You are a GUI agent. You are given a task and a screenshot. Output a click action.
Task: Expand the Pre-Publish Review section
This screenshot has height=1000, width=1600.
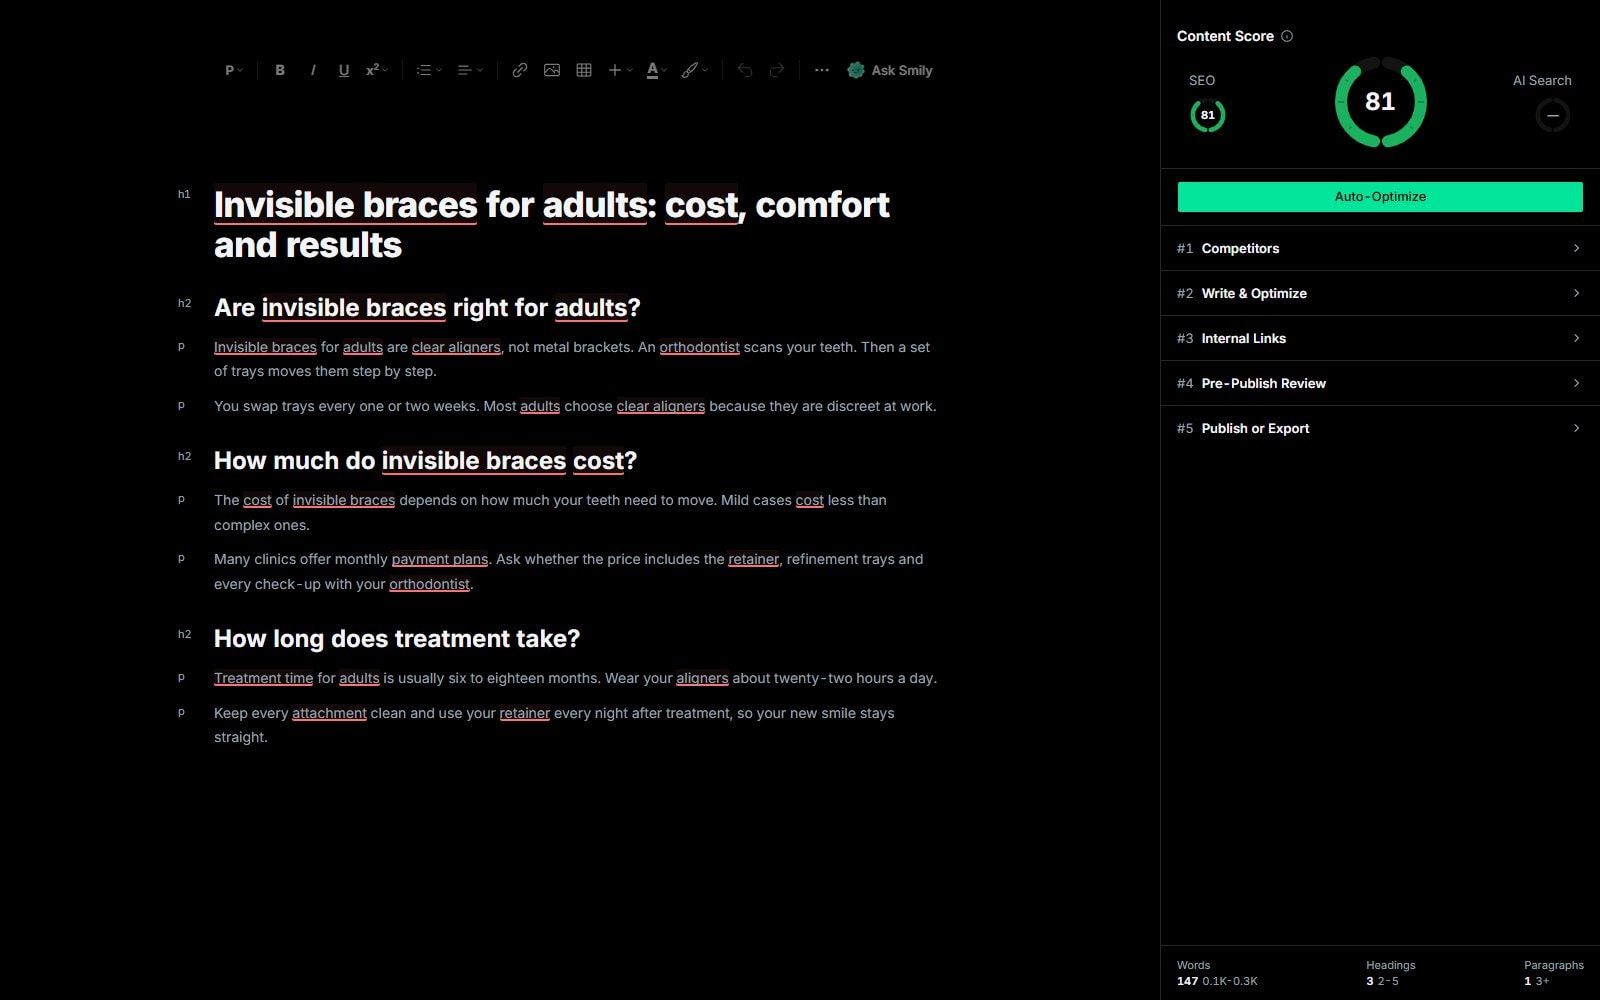(1380, 383)
